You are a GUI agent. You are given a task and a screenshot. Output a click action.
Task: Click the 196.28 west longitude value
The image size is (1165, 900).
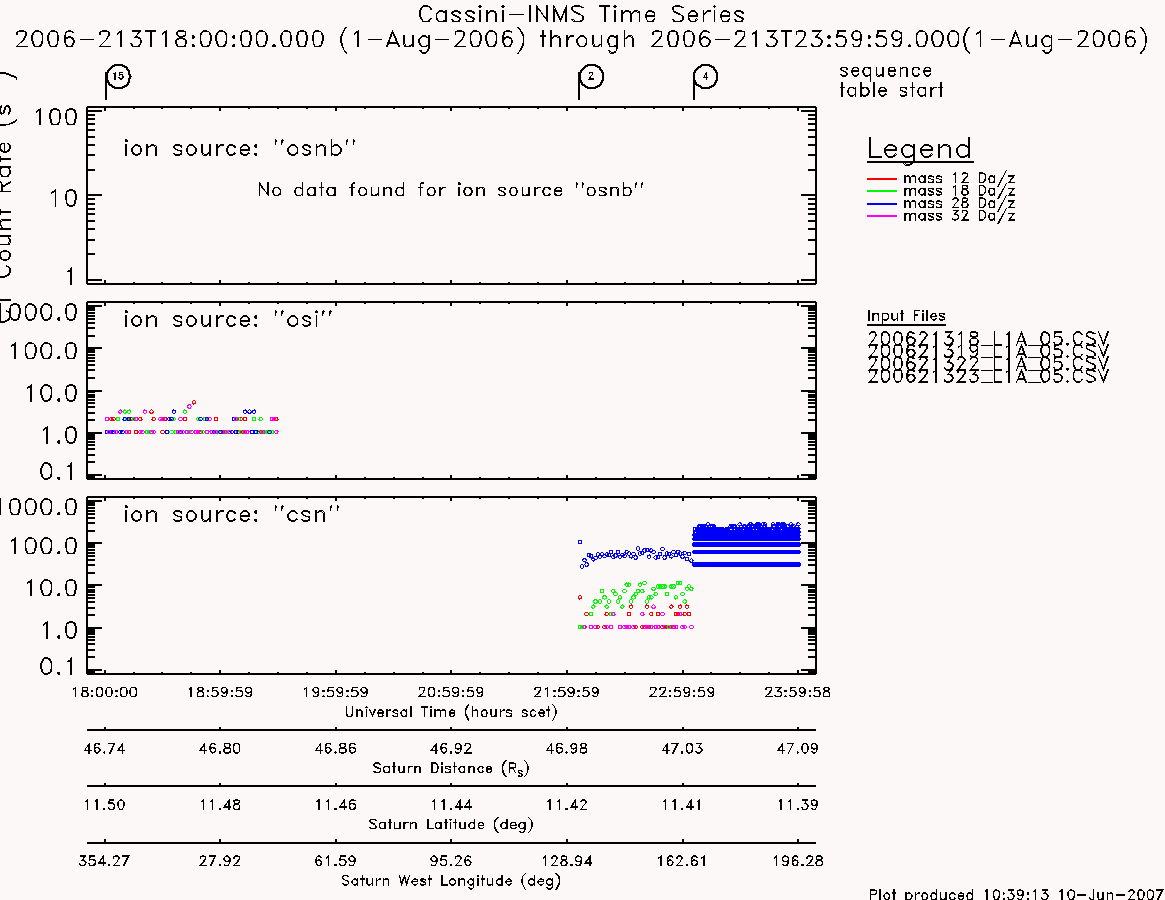click(797, 861)
